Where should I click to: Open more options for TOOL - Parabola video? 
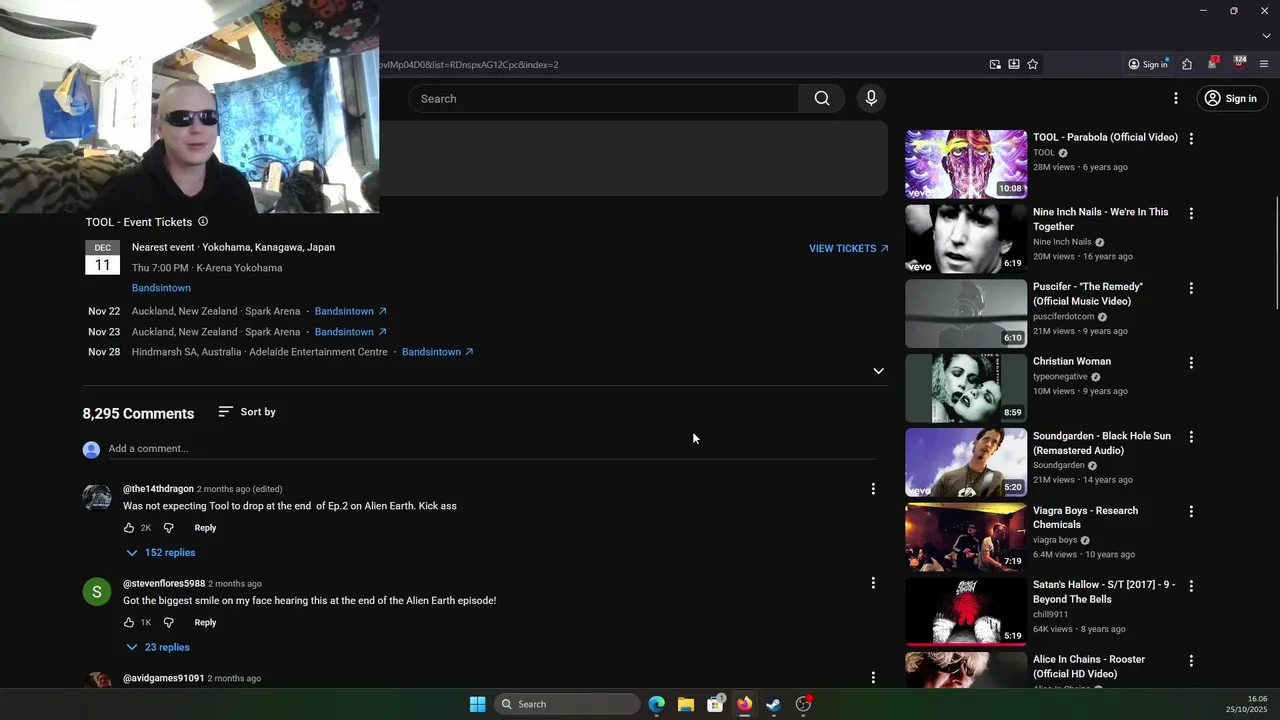[x=1191, y=139]
